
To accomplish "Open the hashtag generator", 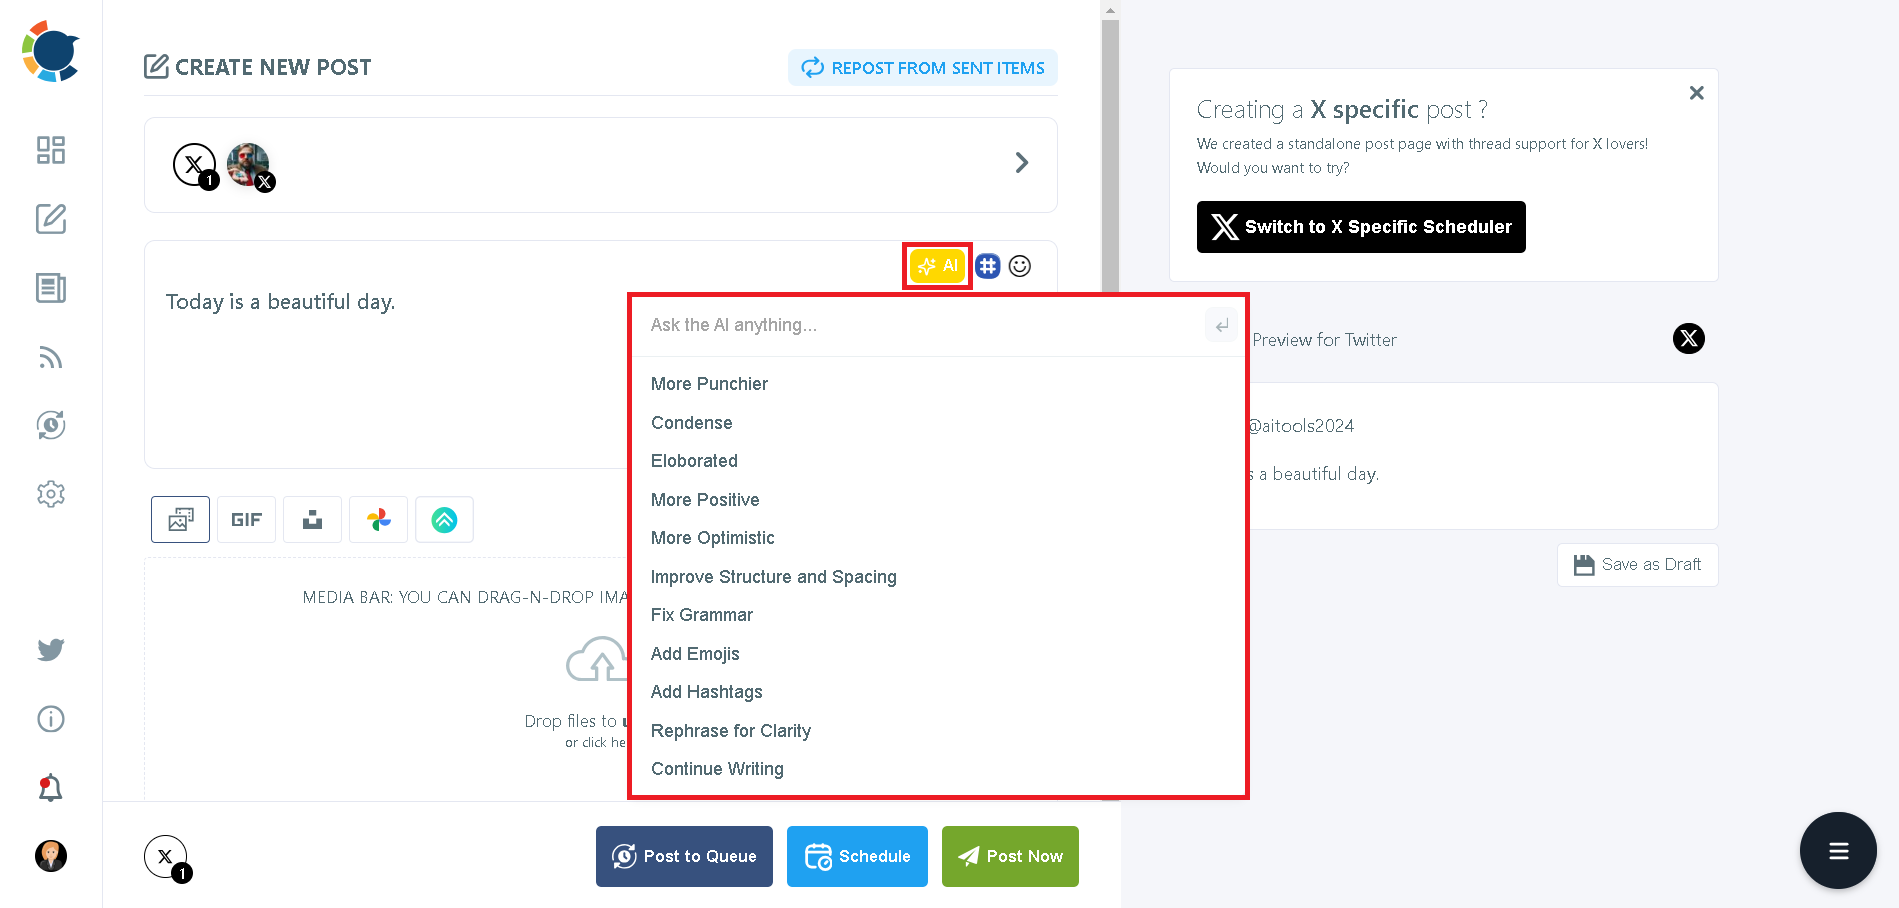I will pyautogui.click(x=987, y=265).
